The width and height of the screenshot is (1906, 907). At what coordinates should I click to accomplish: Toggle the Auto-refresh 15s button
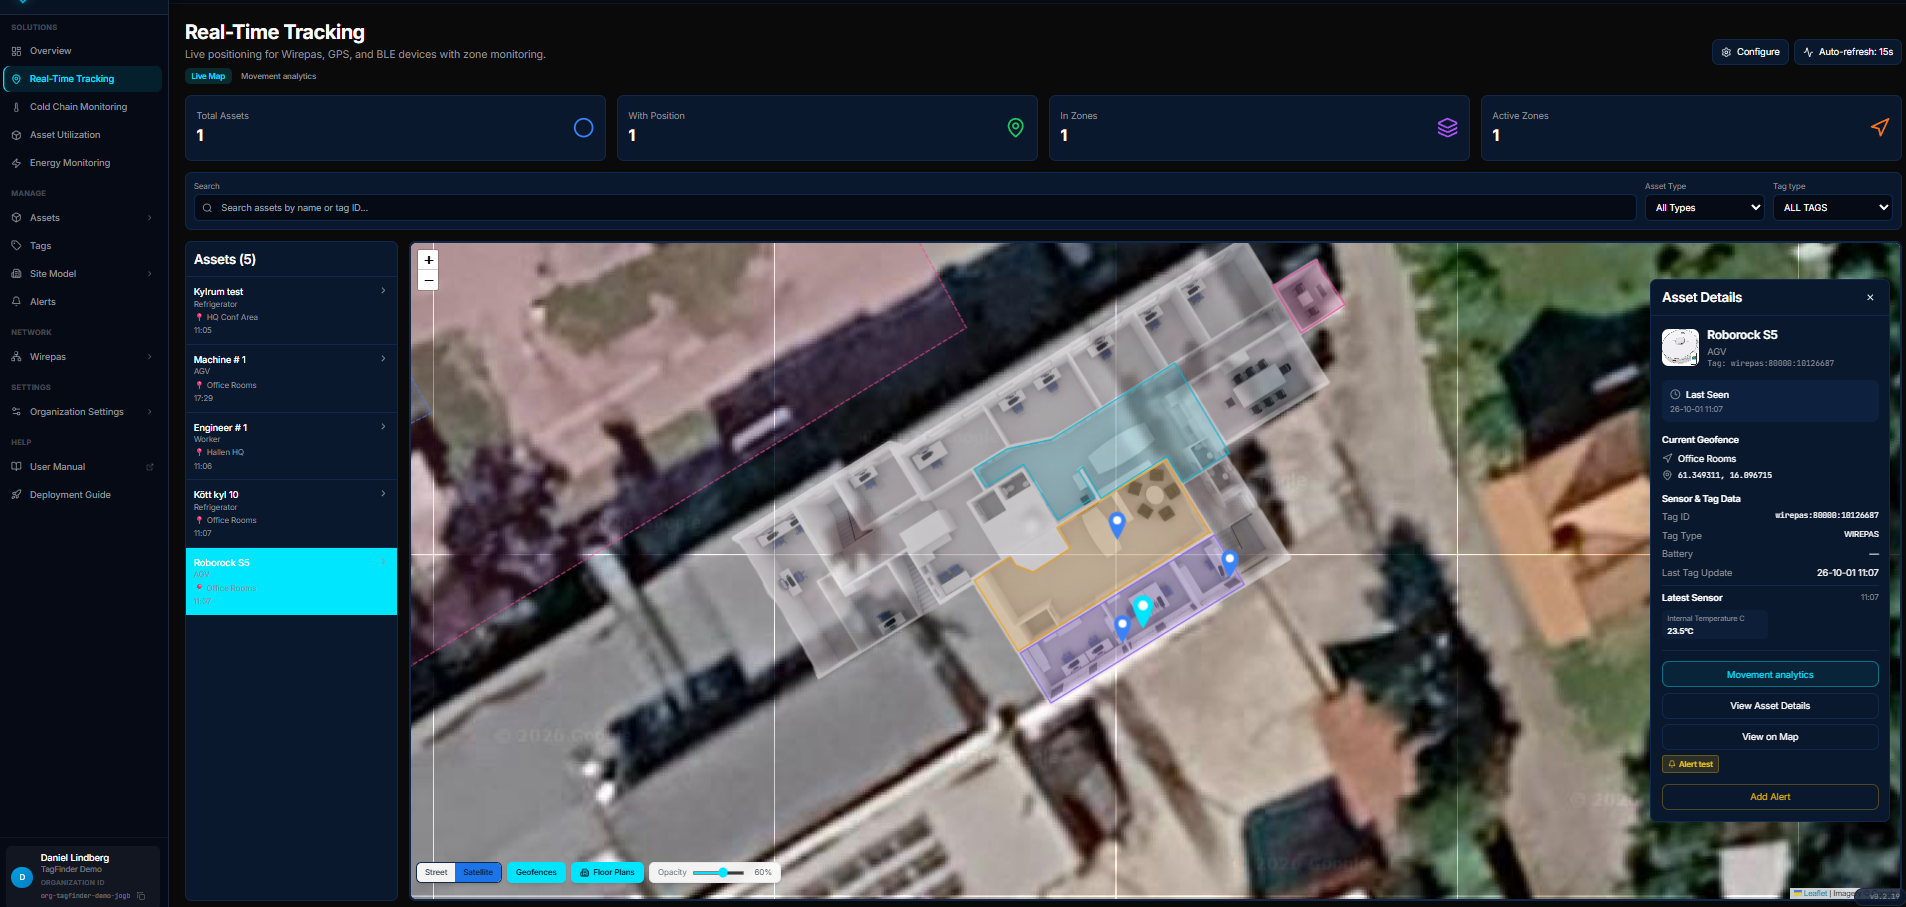click(x=1848, y=52)
